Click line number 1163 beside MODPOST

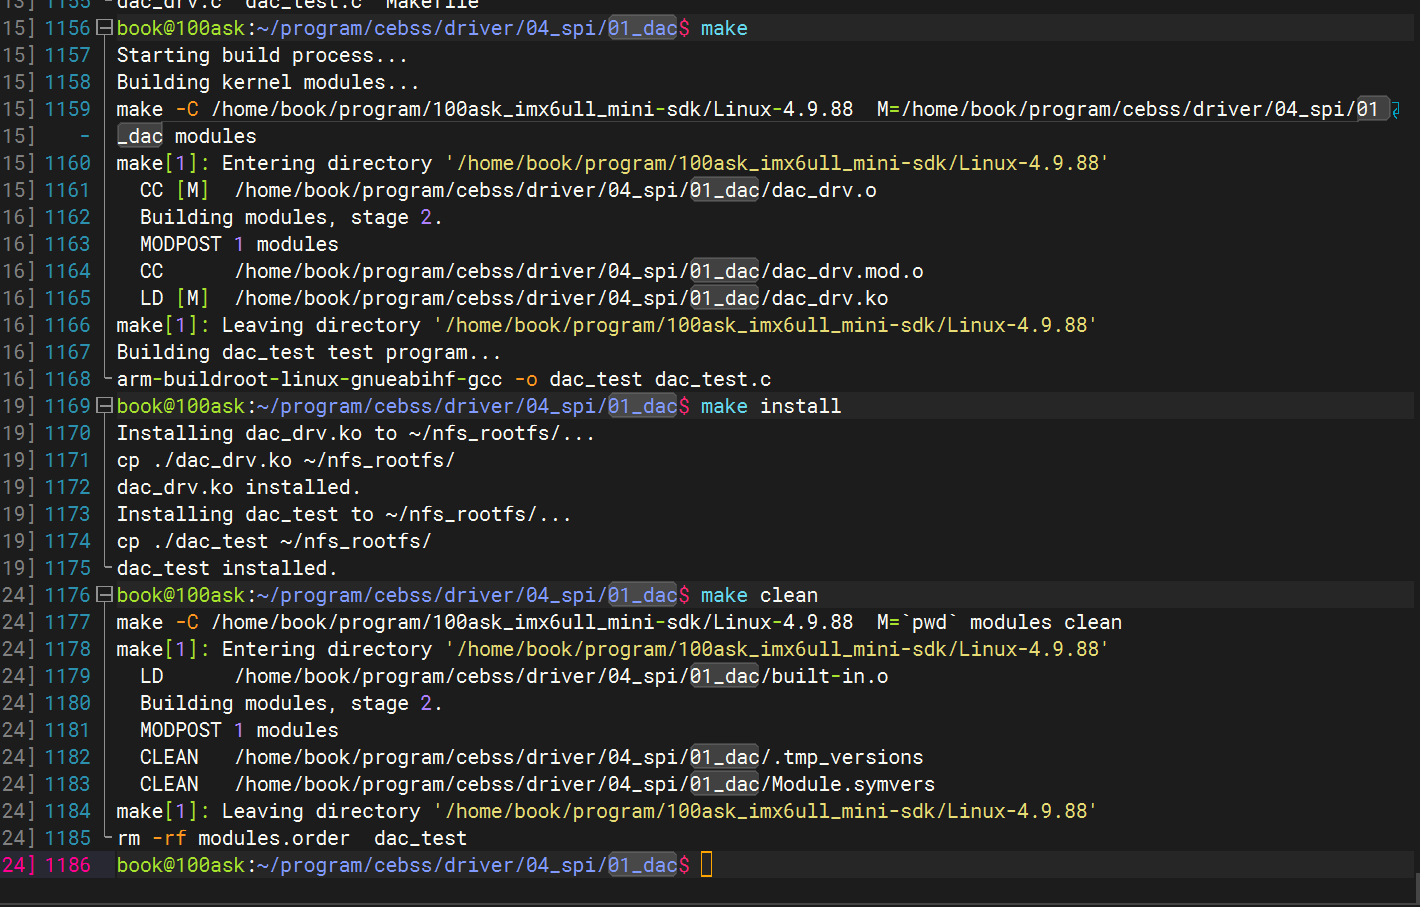[67, 244]
